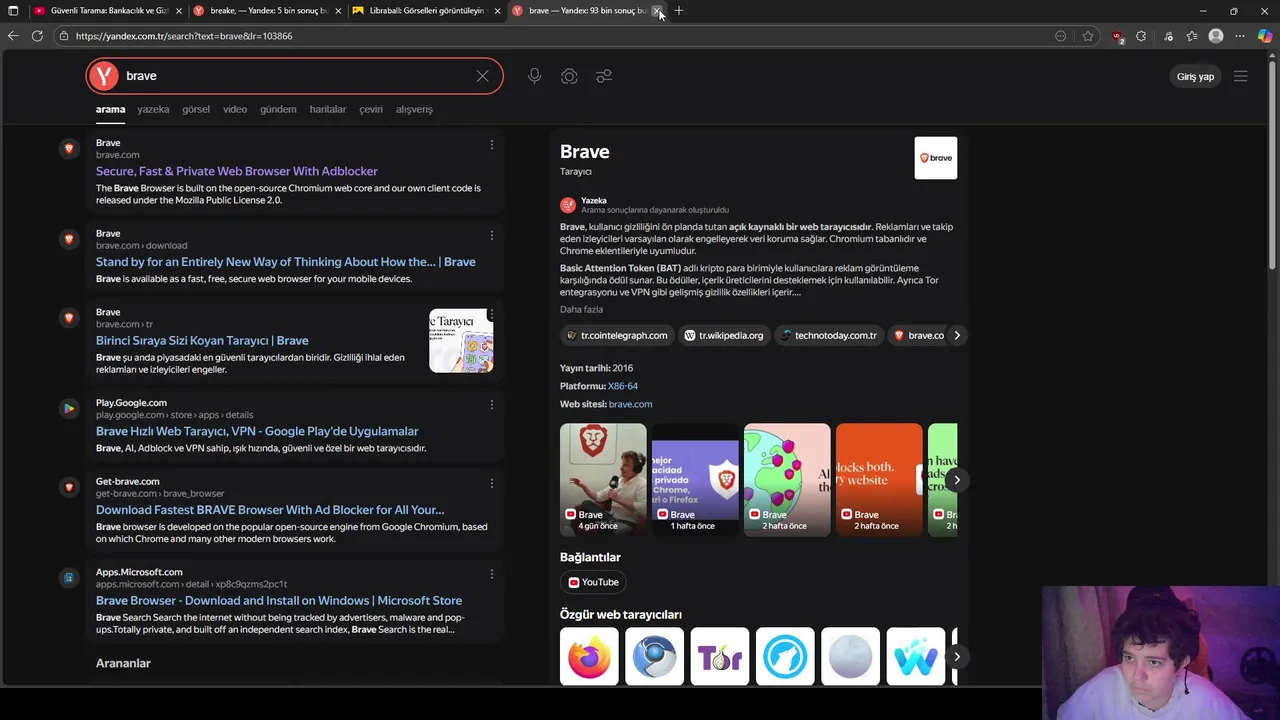Switch to video search tab

pos(235,109)
